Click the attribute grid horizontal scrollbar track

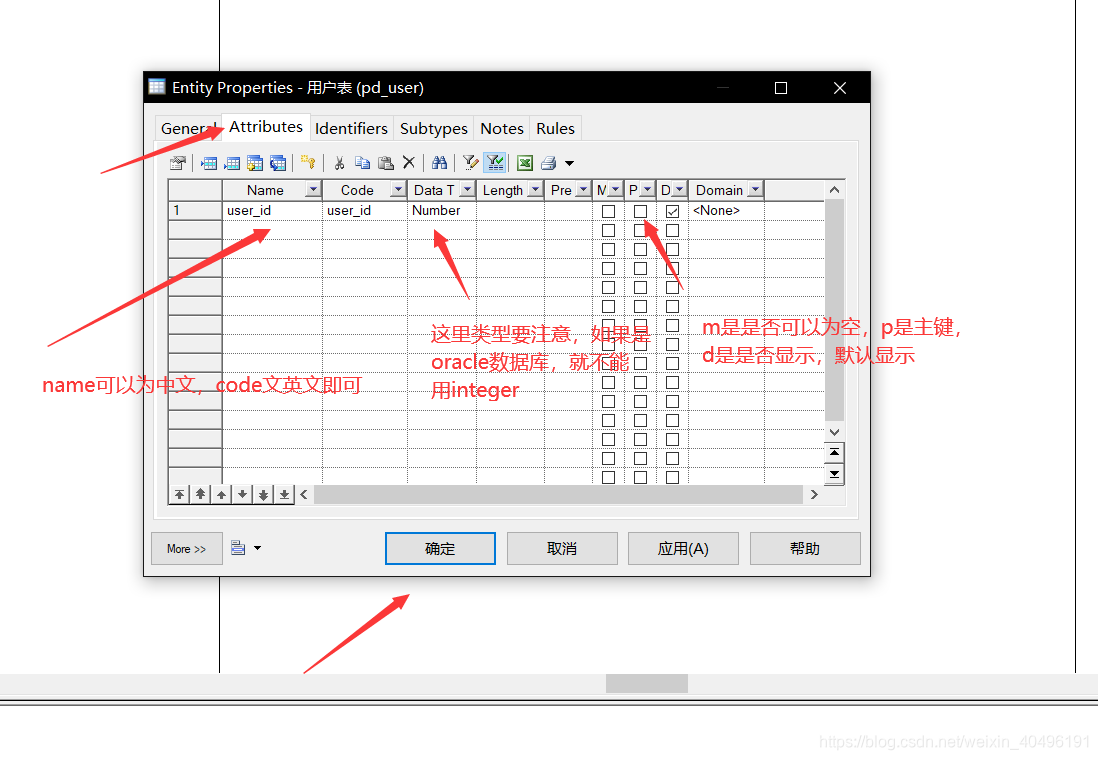click(x=559, y=495)
